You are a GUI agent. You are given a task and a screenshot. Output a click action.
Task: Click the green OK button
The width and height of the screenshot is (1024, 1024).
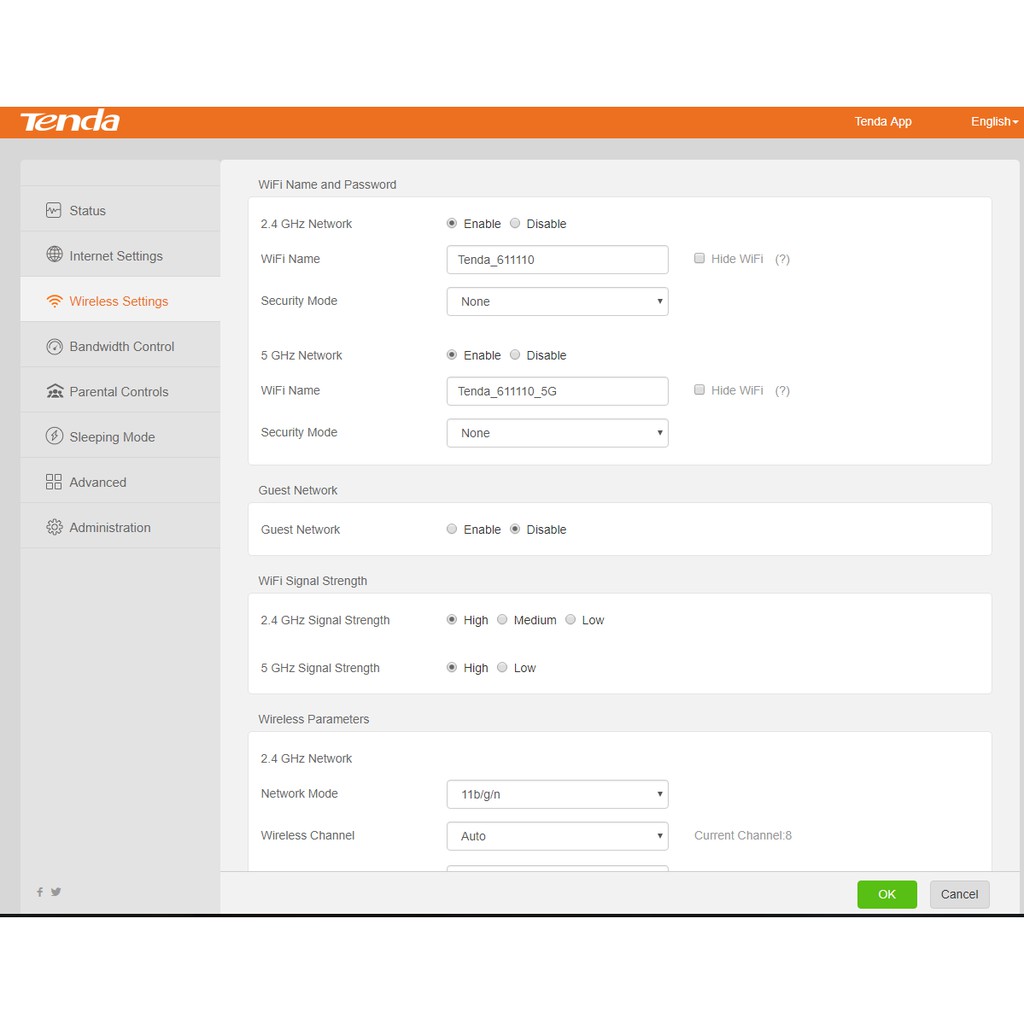point(886,894)
